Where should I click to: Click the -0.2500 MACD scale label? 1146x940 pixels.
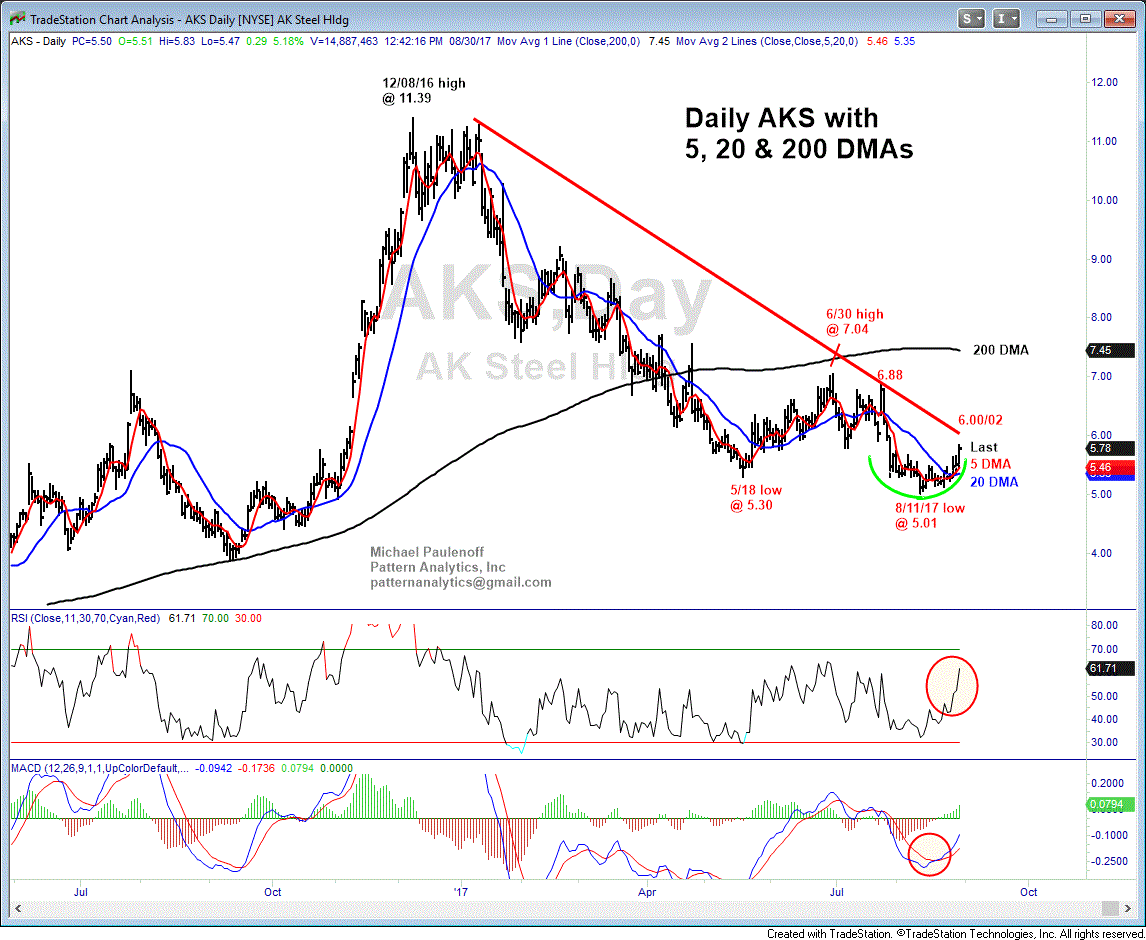[1107, 861]
